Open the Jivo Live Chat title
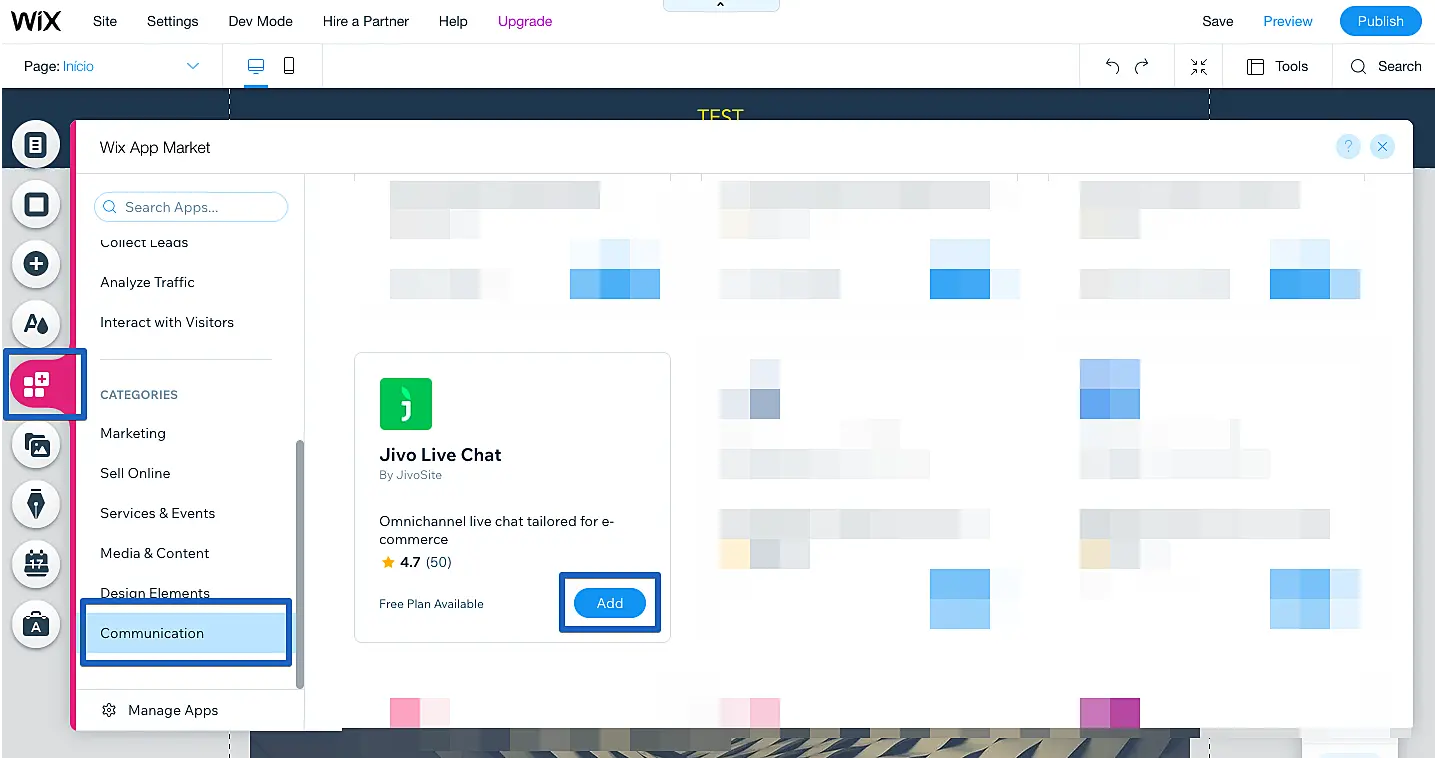This screenshot has width=1435, height=758. click(440, 454)
